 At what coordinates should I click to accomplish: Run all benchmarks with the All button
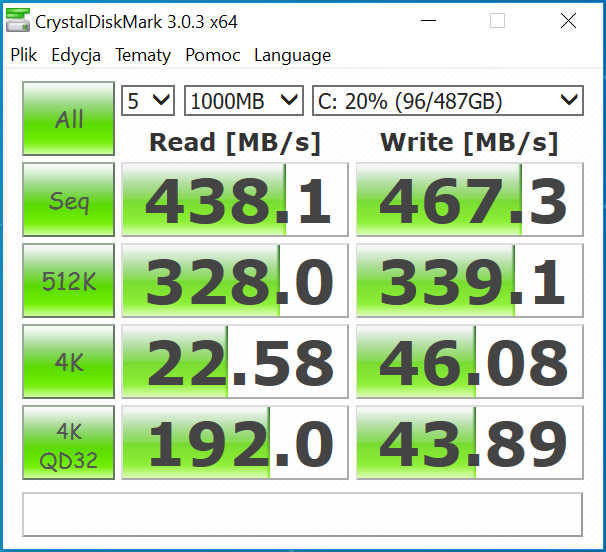coord(68,118)
